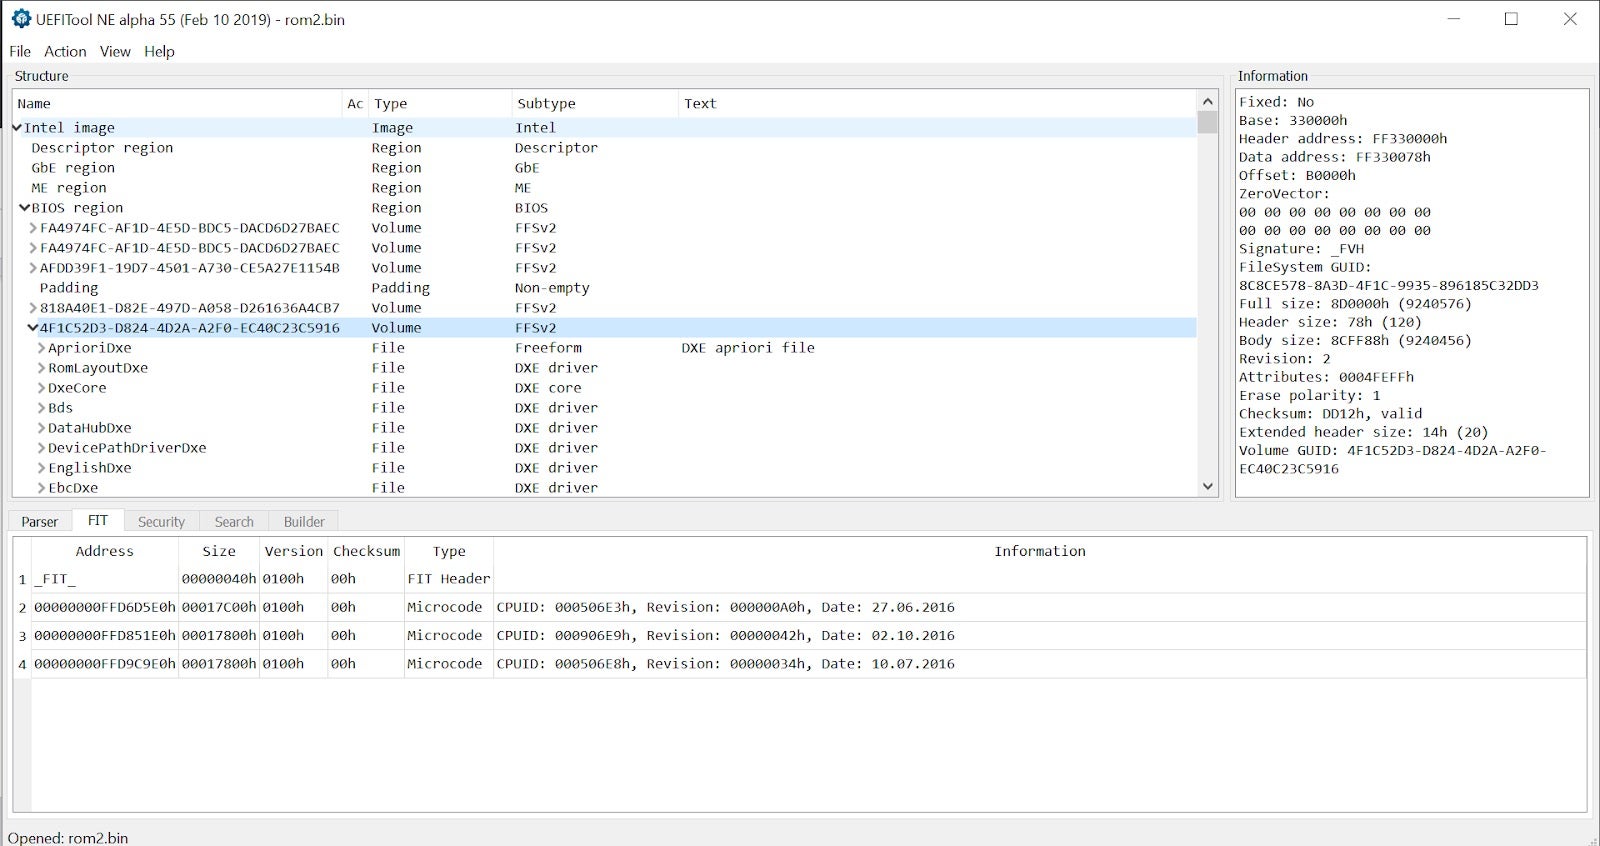Select the ME region tree item
The height and width of the screenshot is (846, 1600).
pos(69,188)
